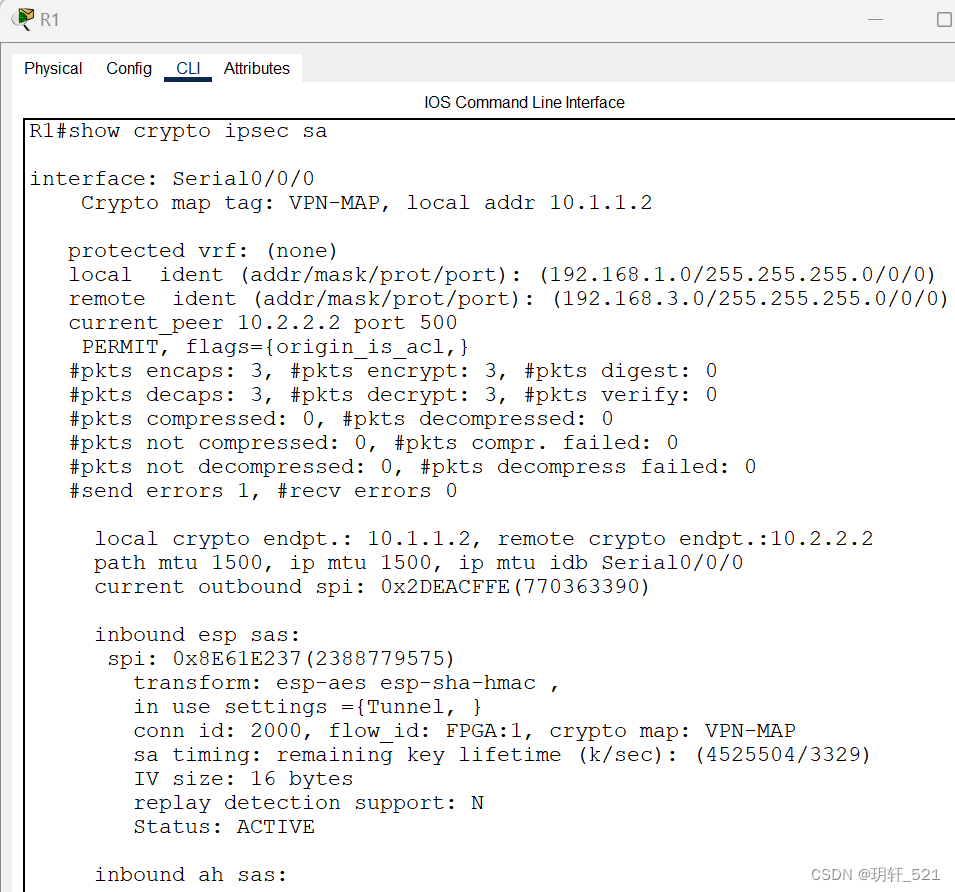The width and height of the screenshot is (955, 892).
Task: Click the 'PERMIT, flags={origin_is_acl,}' line
Action: 275,346
